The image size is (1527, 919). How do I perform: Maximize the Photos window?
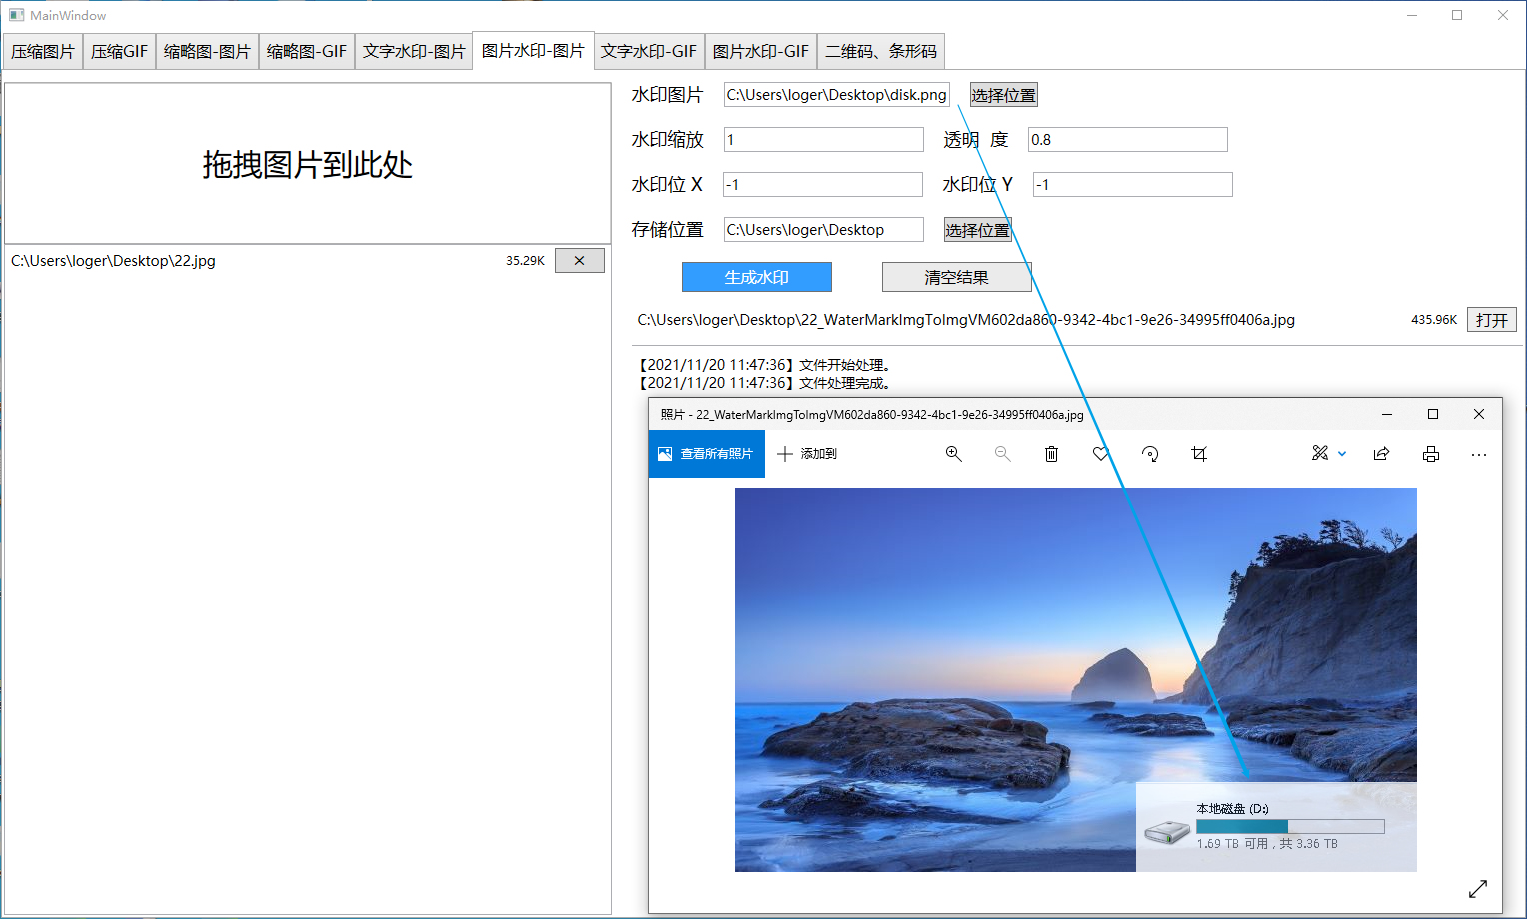click(1433, 414)
